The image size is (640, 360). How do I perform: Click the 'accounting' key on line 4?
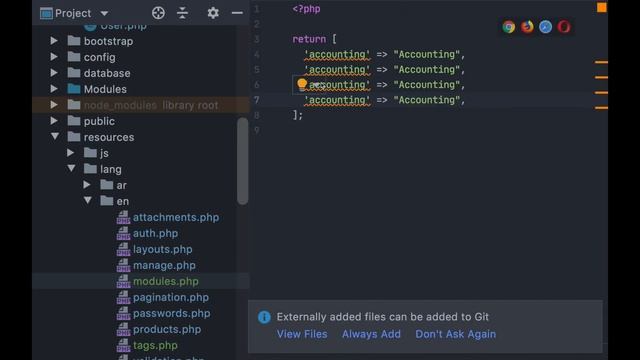point(337,54)
